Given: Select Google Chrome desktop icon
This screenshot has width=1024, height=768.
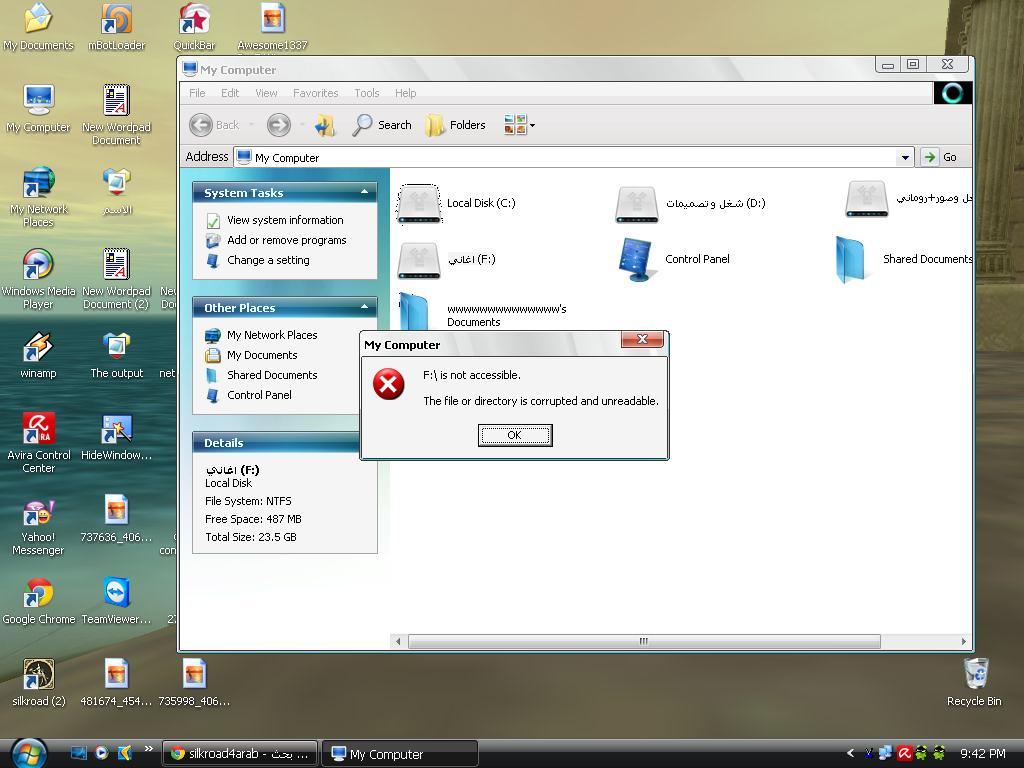Looking at the screenshot, I should tap(38, 601).
